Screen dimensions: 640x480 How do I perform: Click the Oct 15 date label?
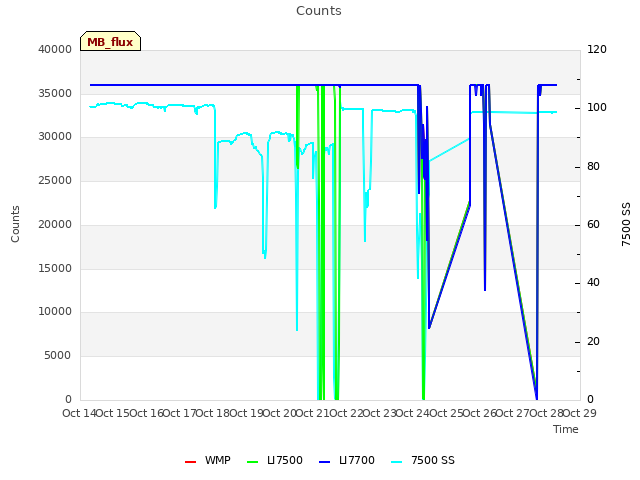pyautogui.click(x=113, y=413)
